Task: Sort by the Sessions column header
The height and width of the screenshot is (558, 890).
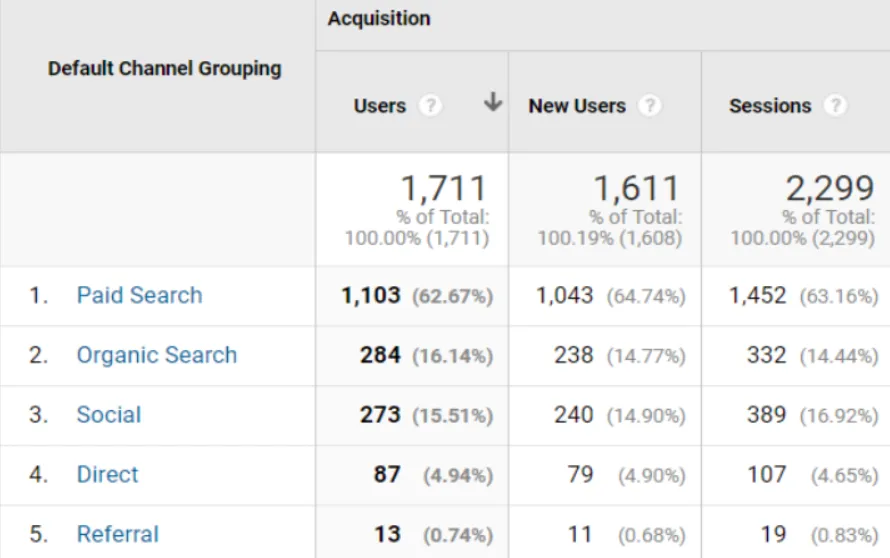Action: (x=770, y=106)
